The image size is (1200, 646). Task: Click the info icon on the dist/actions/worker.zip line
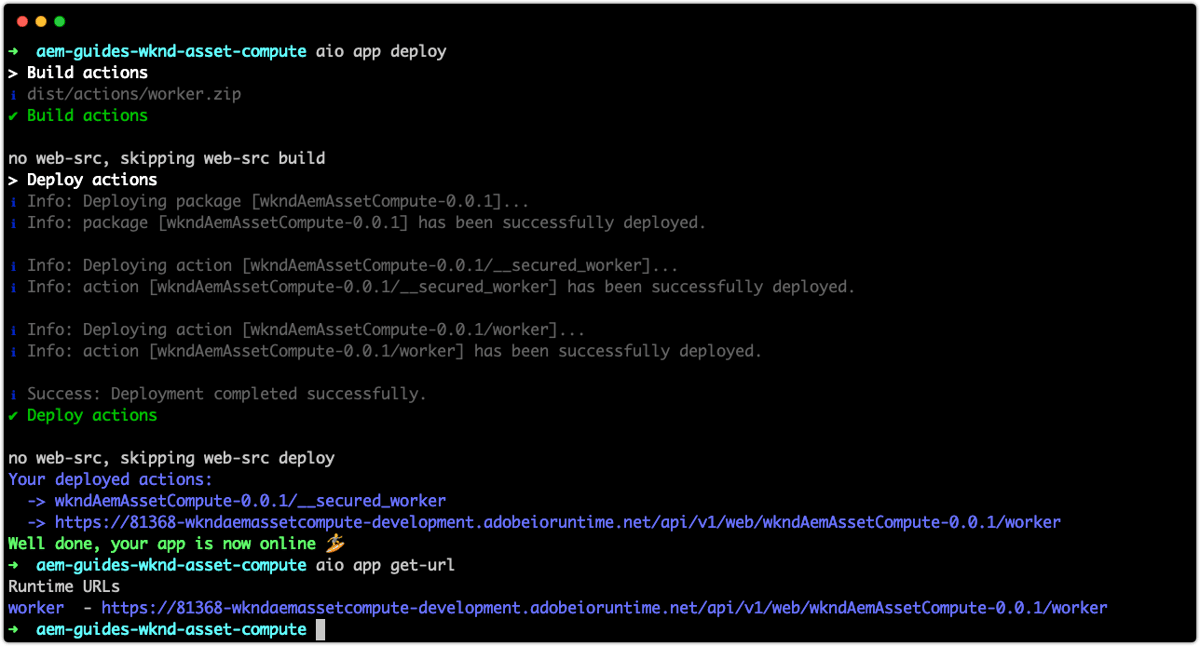click(x=11, y=93)
